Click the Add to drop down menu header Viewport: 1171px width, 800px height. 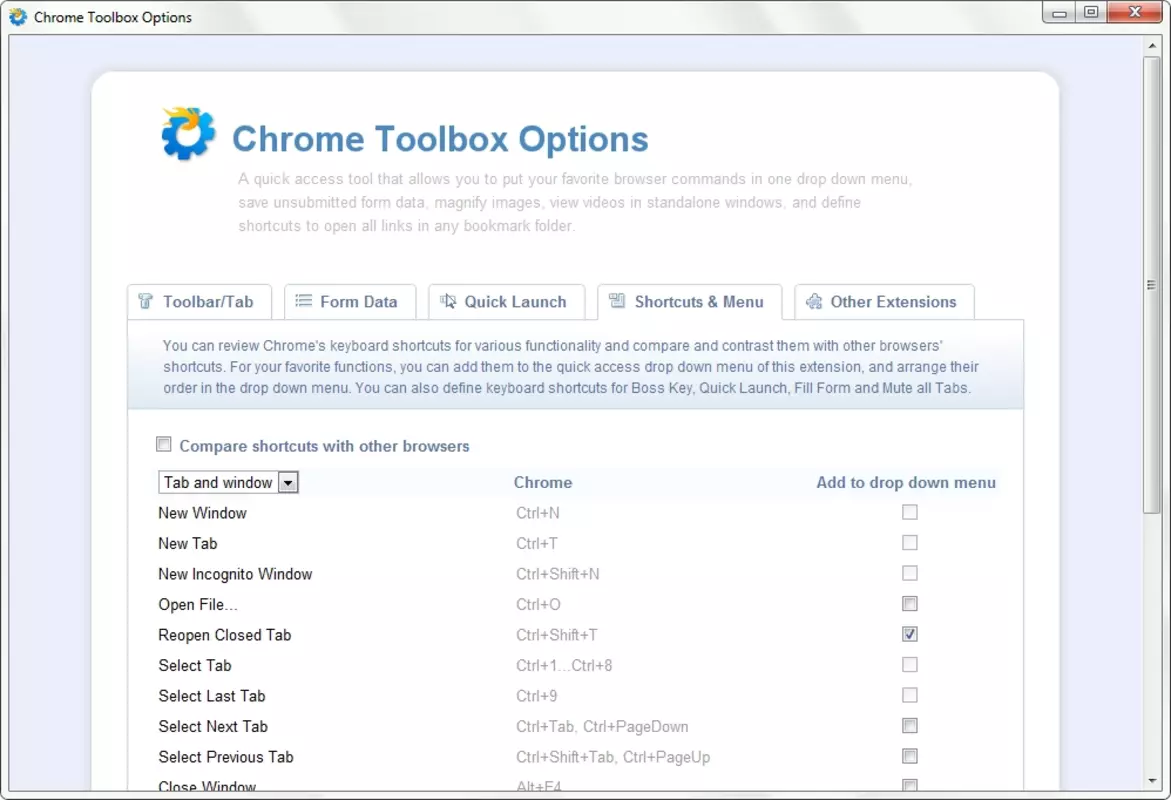click(906, 483)
